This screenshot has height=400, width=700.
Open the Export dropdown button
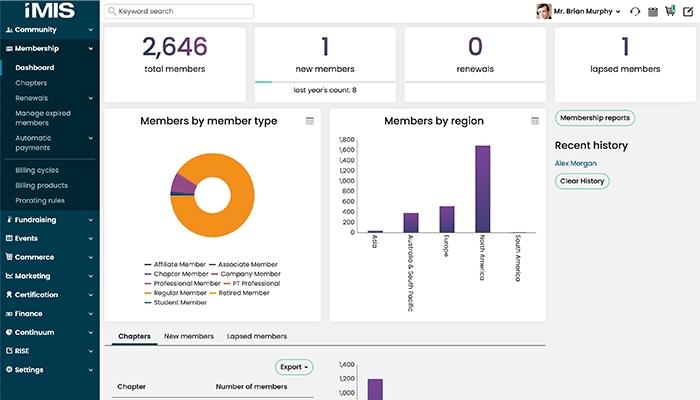(294, 367)
